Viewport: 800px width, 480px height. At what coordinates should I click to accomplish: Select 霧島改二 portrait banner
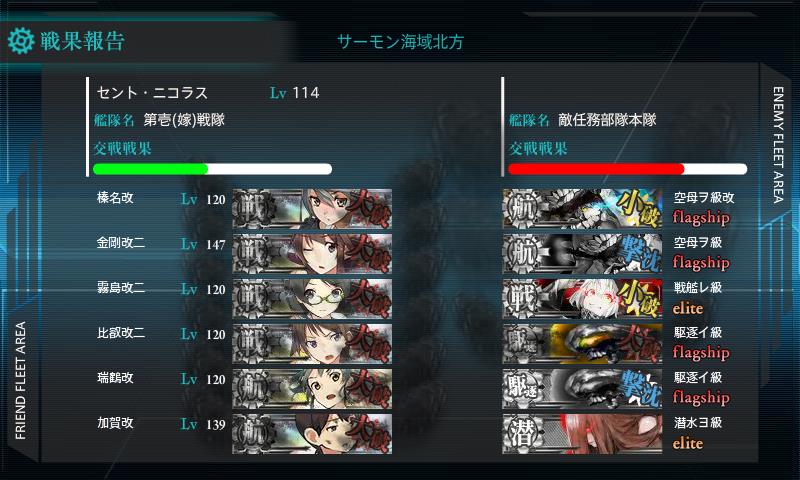[312, 298]
